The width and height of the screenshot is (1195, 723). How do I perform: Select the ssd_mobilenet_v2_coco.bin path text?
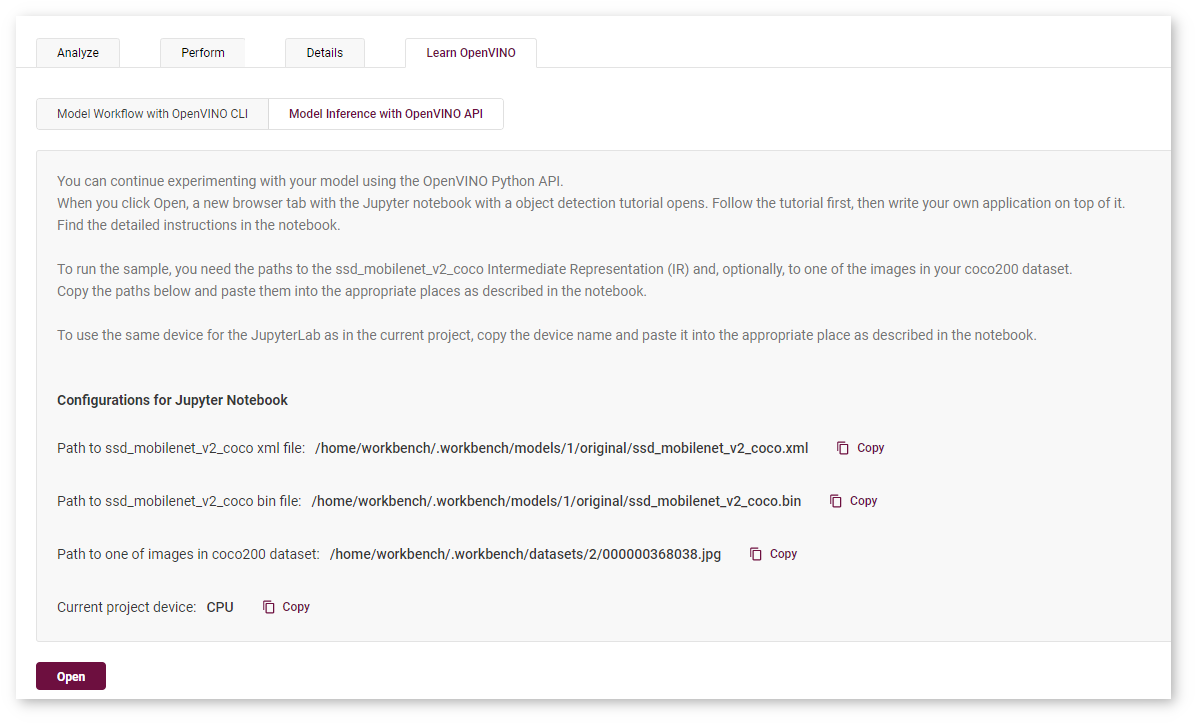point(556,501)
